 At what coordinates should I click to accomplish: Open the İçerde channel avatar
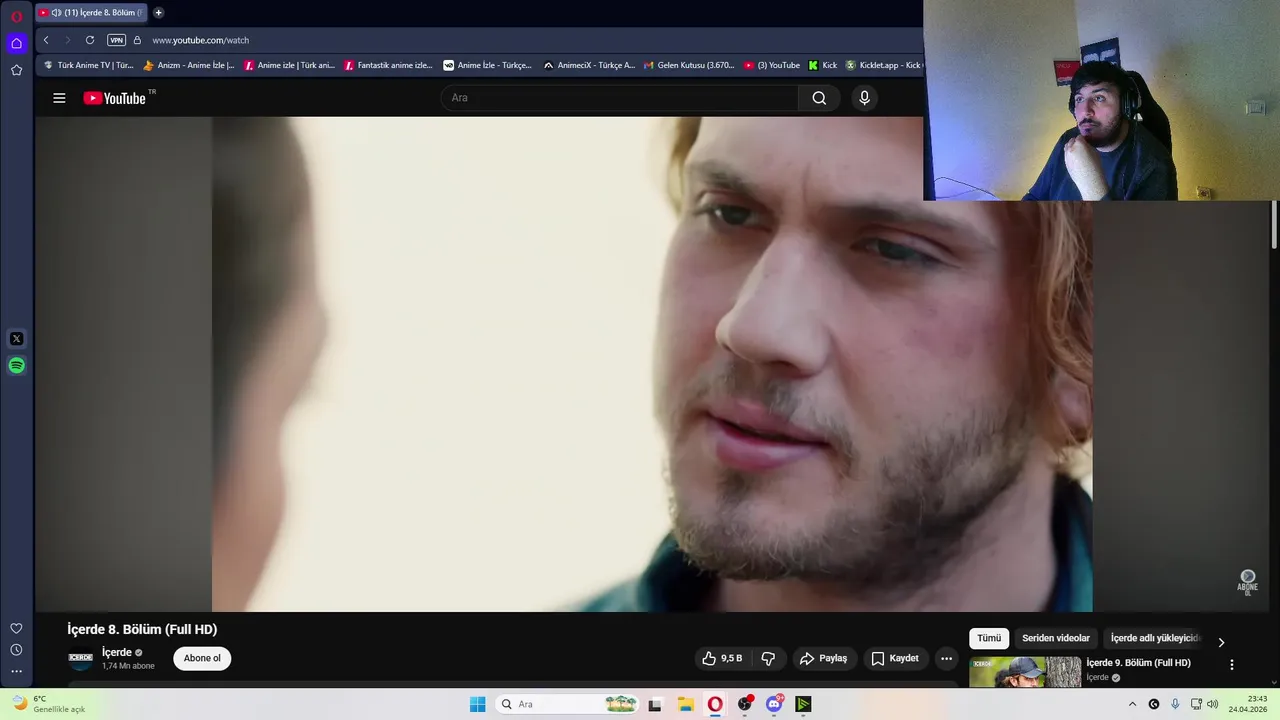click(x=80, y=658)
